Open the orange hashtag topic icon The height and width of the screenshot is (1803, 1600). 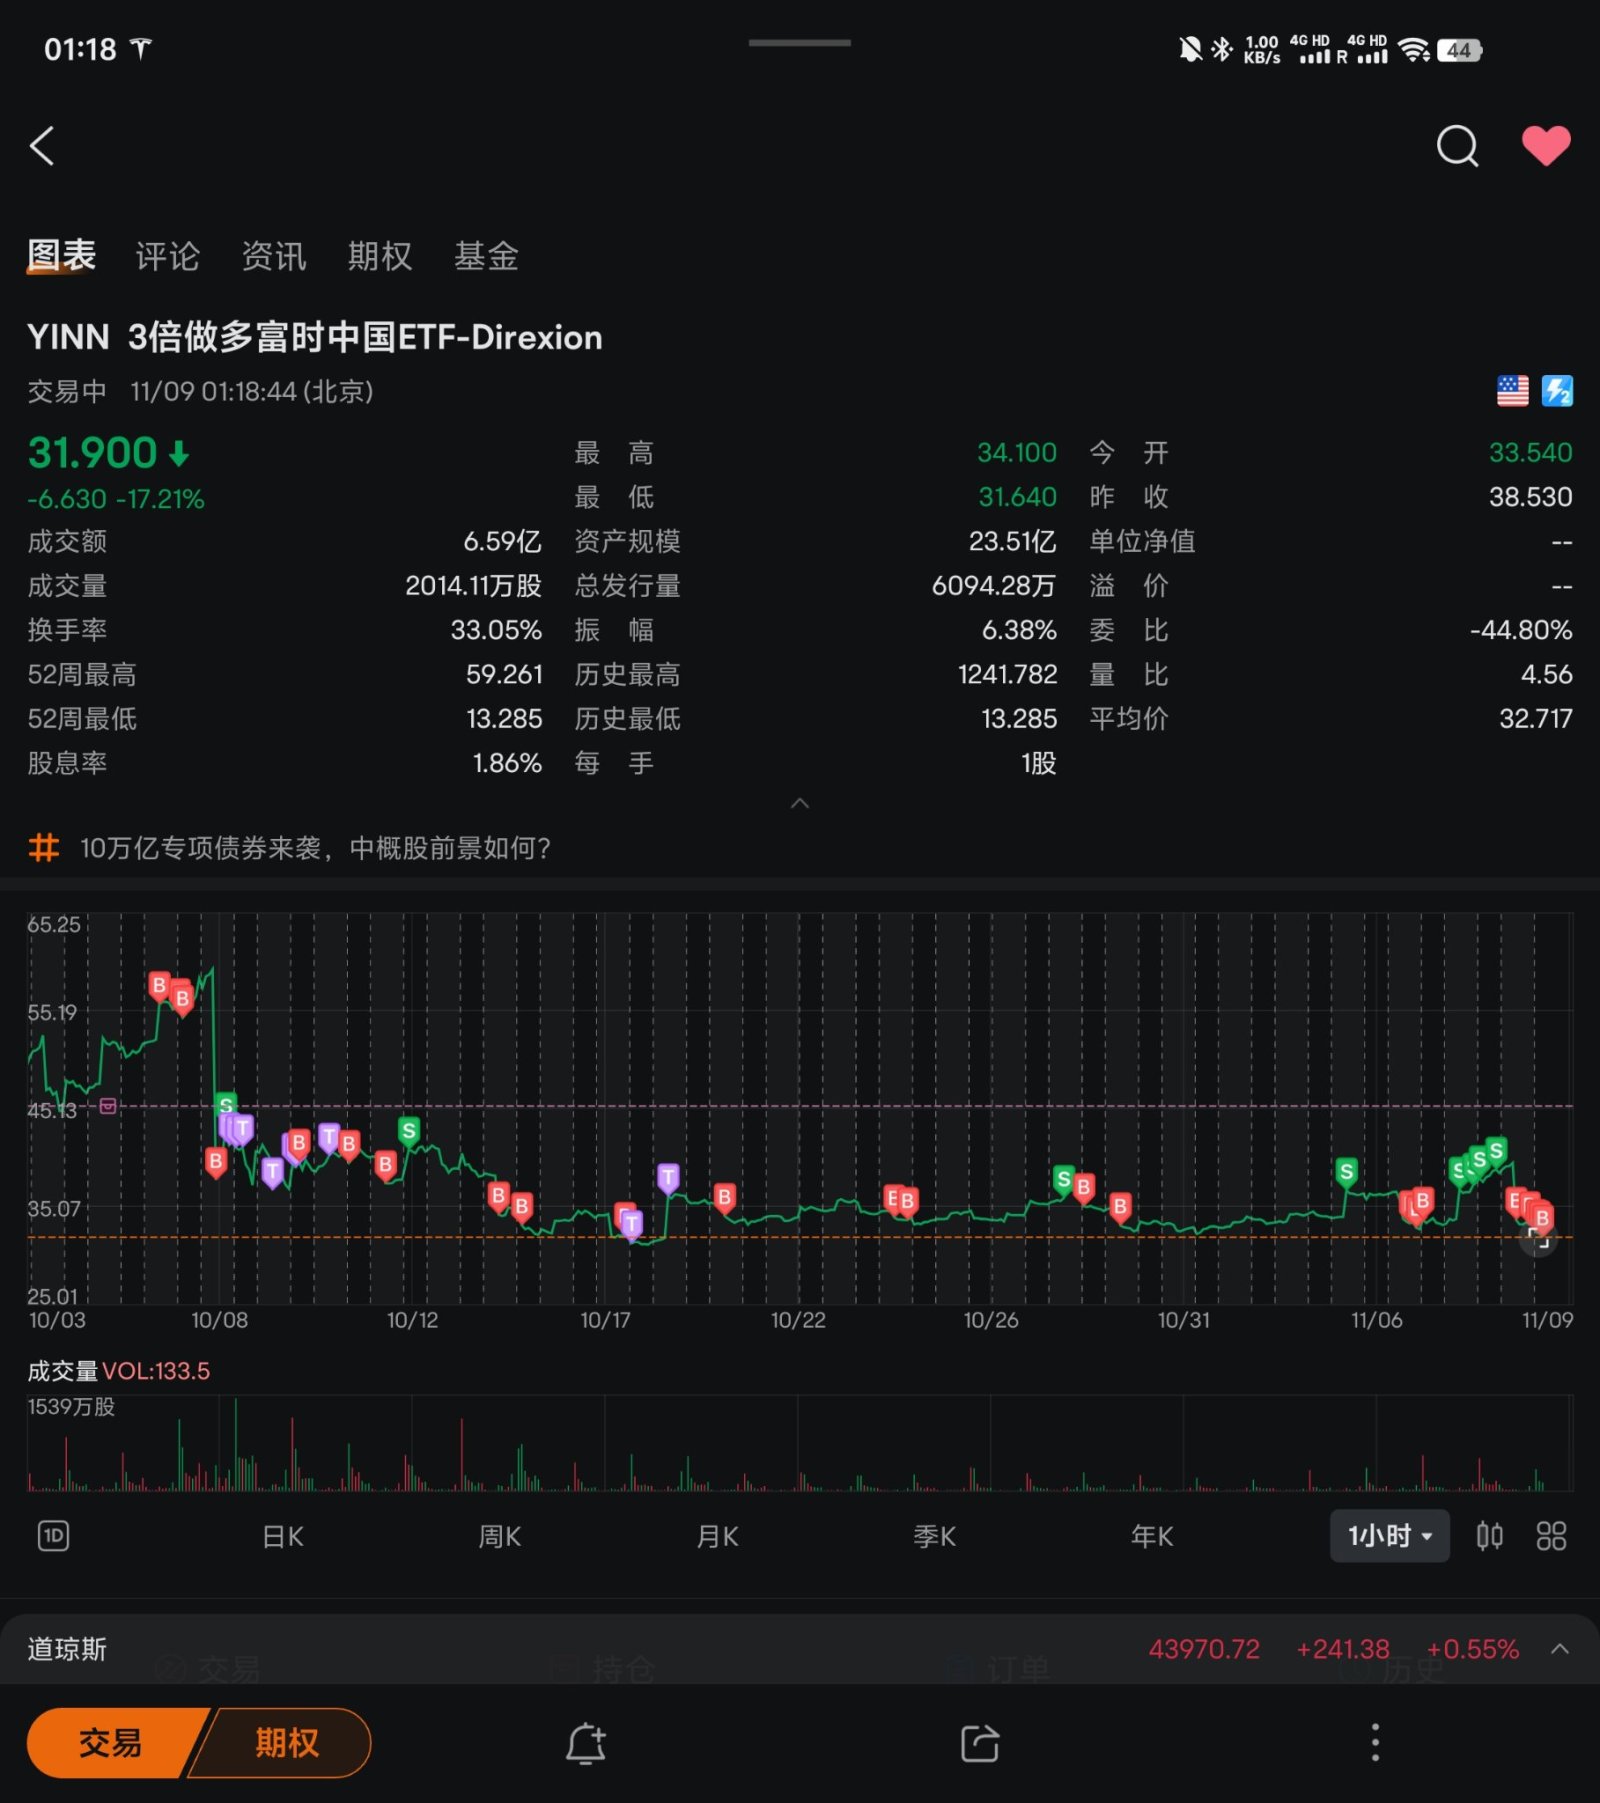[44, 848]
